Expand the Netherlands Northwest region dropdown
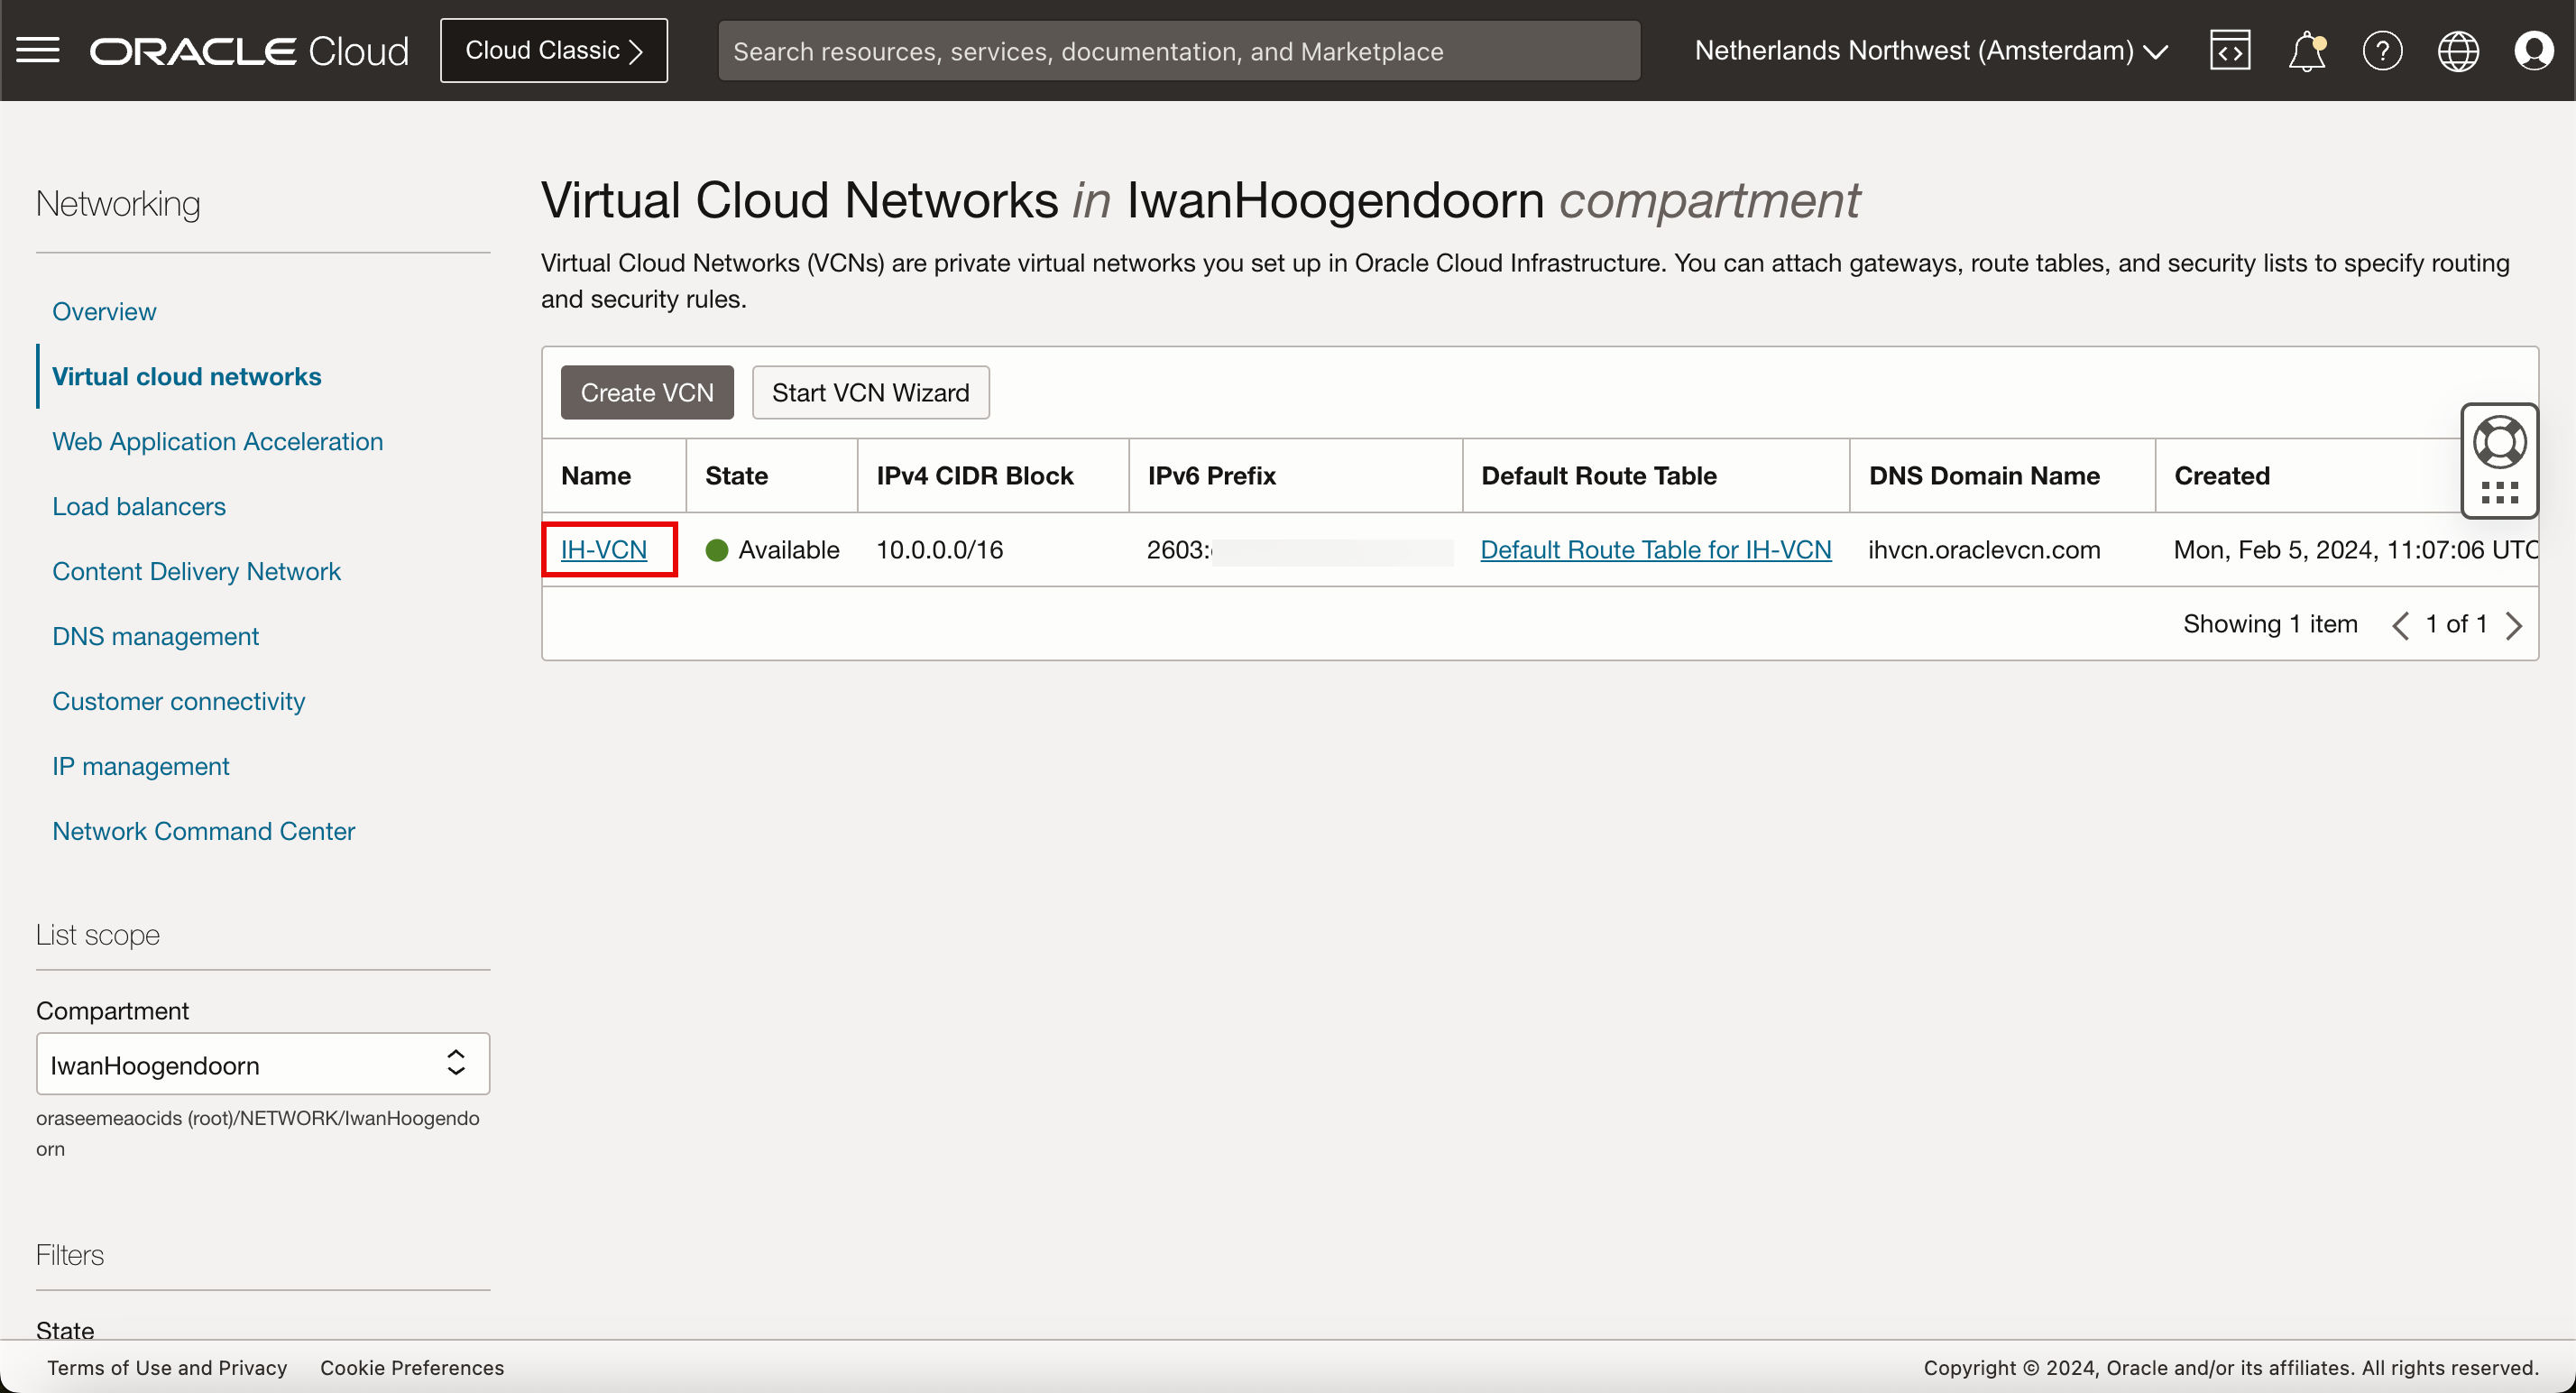This screenshot has height=1393, width=2576. tap(1930, 50)
